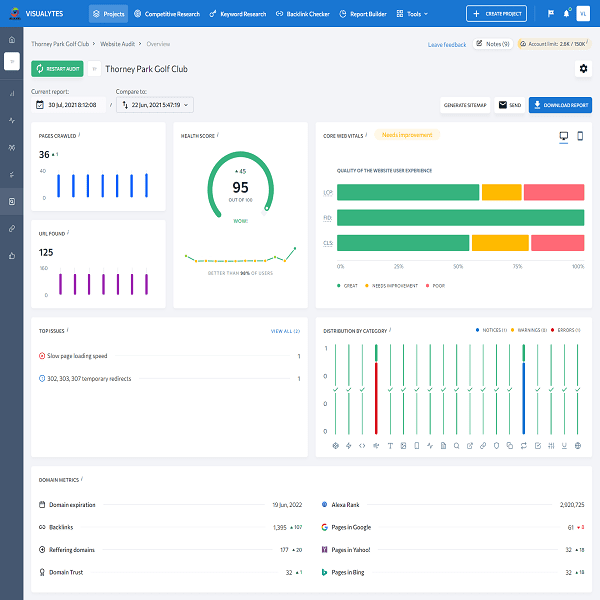Open Backlink Checker in top navigation
This screenshot has width=600, height=600.
(x=308, y=14)
